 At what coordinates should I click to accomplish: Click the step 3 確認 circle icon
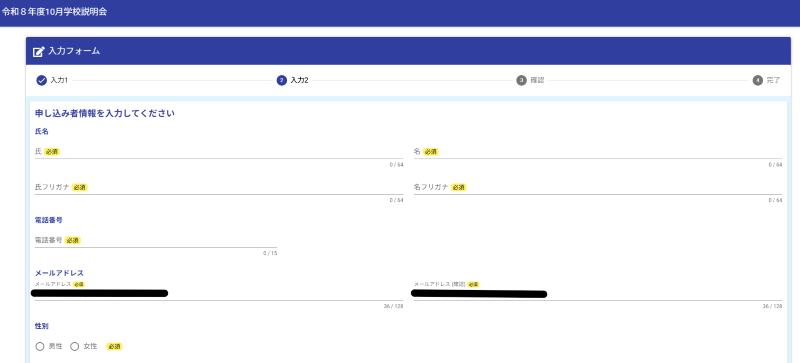[521, 80]
